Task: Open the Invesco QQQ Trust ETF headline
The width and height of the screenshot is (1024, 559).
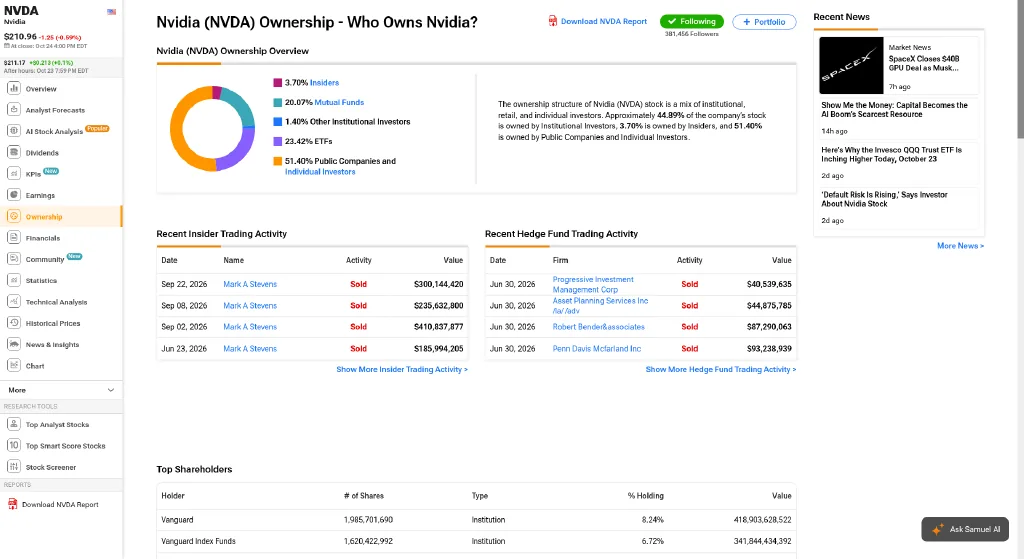Action: 891,154
